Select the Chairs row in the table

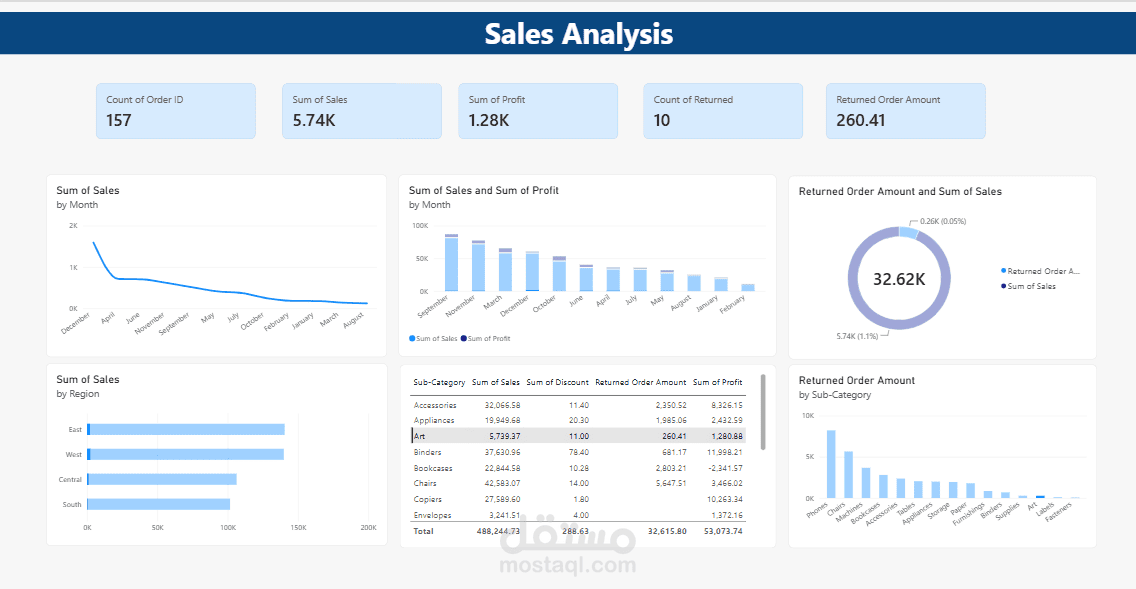click(x=578, y=483)
